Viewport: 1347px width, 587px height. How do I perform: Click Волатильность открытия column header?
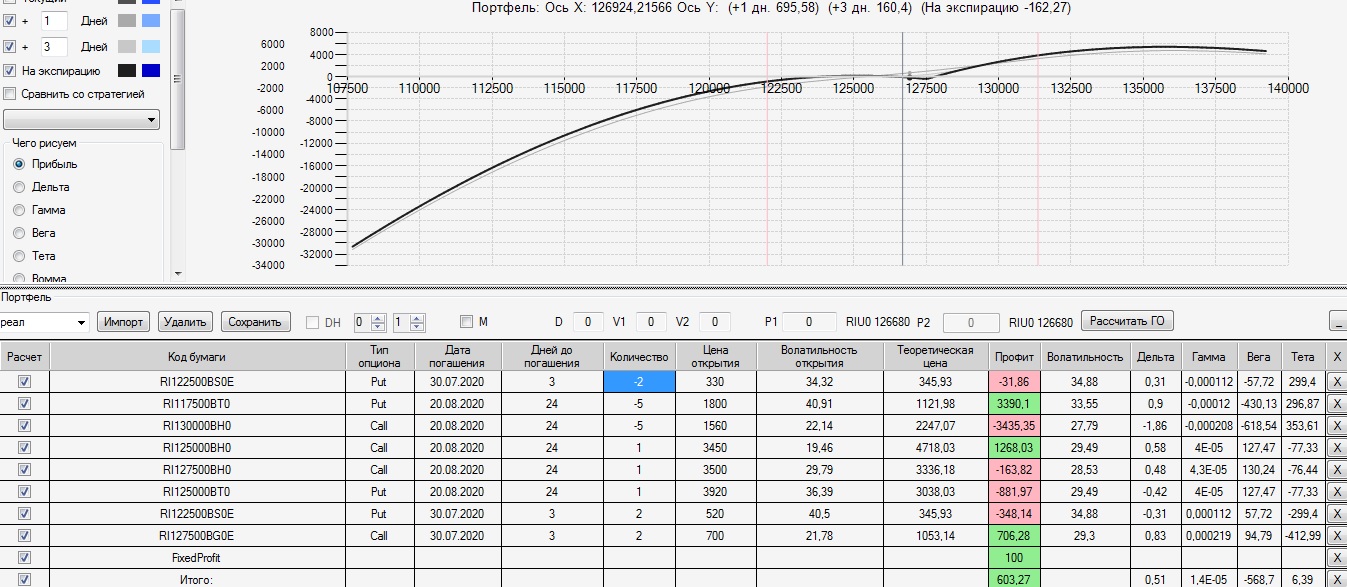pos(820,356)
